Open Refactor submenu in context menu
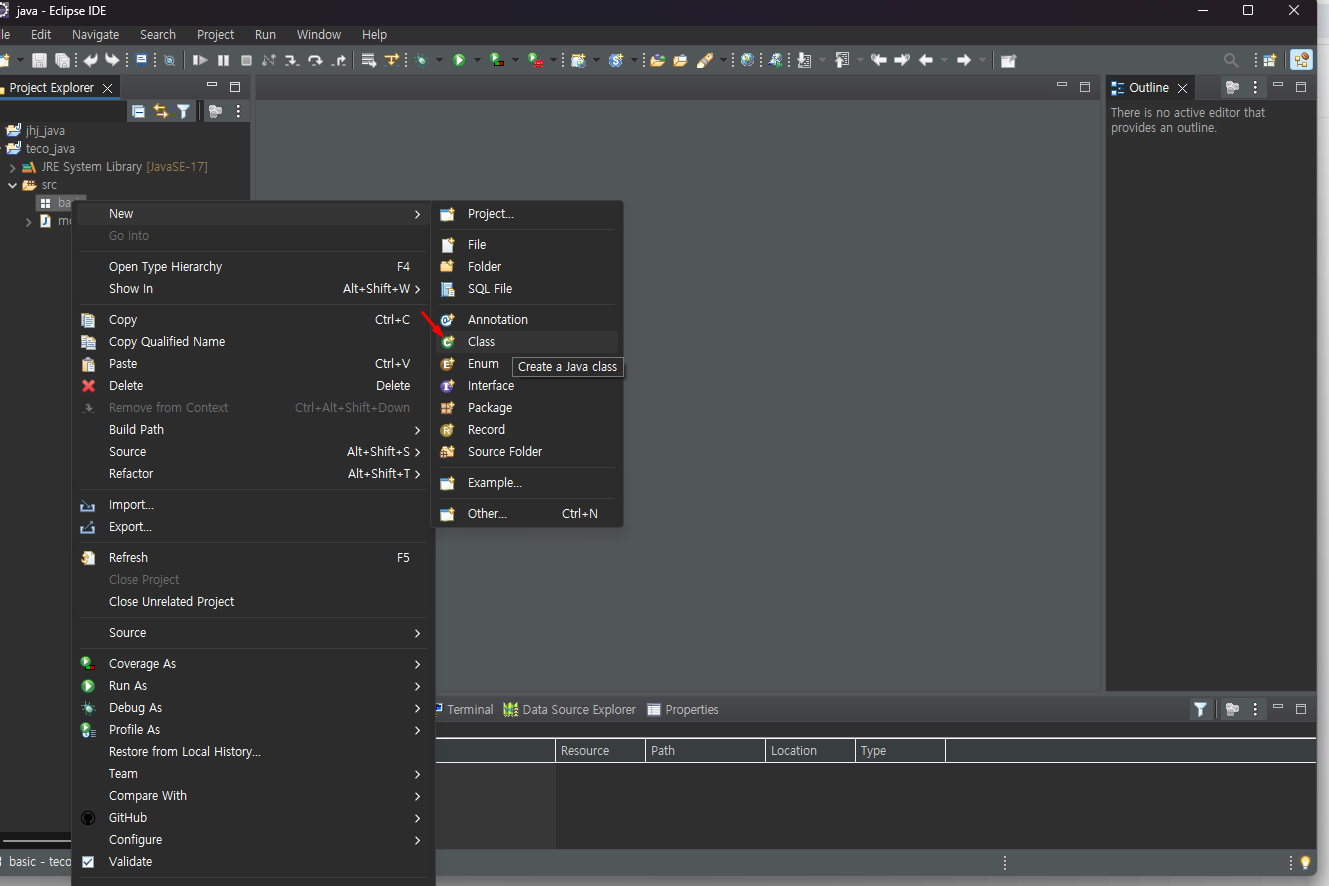Screen dimensions: 1329x886 tap(253, 474)
